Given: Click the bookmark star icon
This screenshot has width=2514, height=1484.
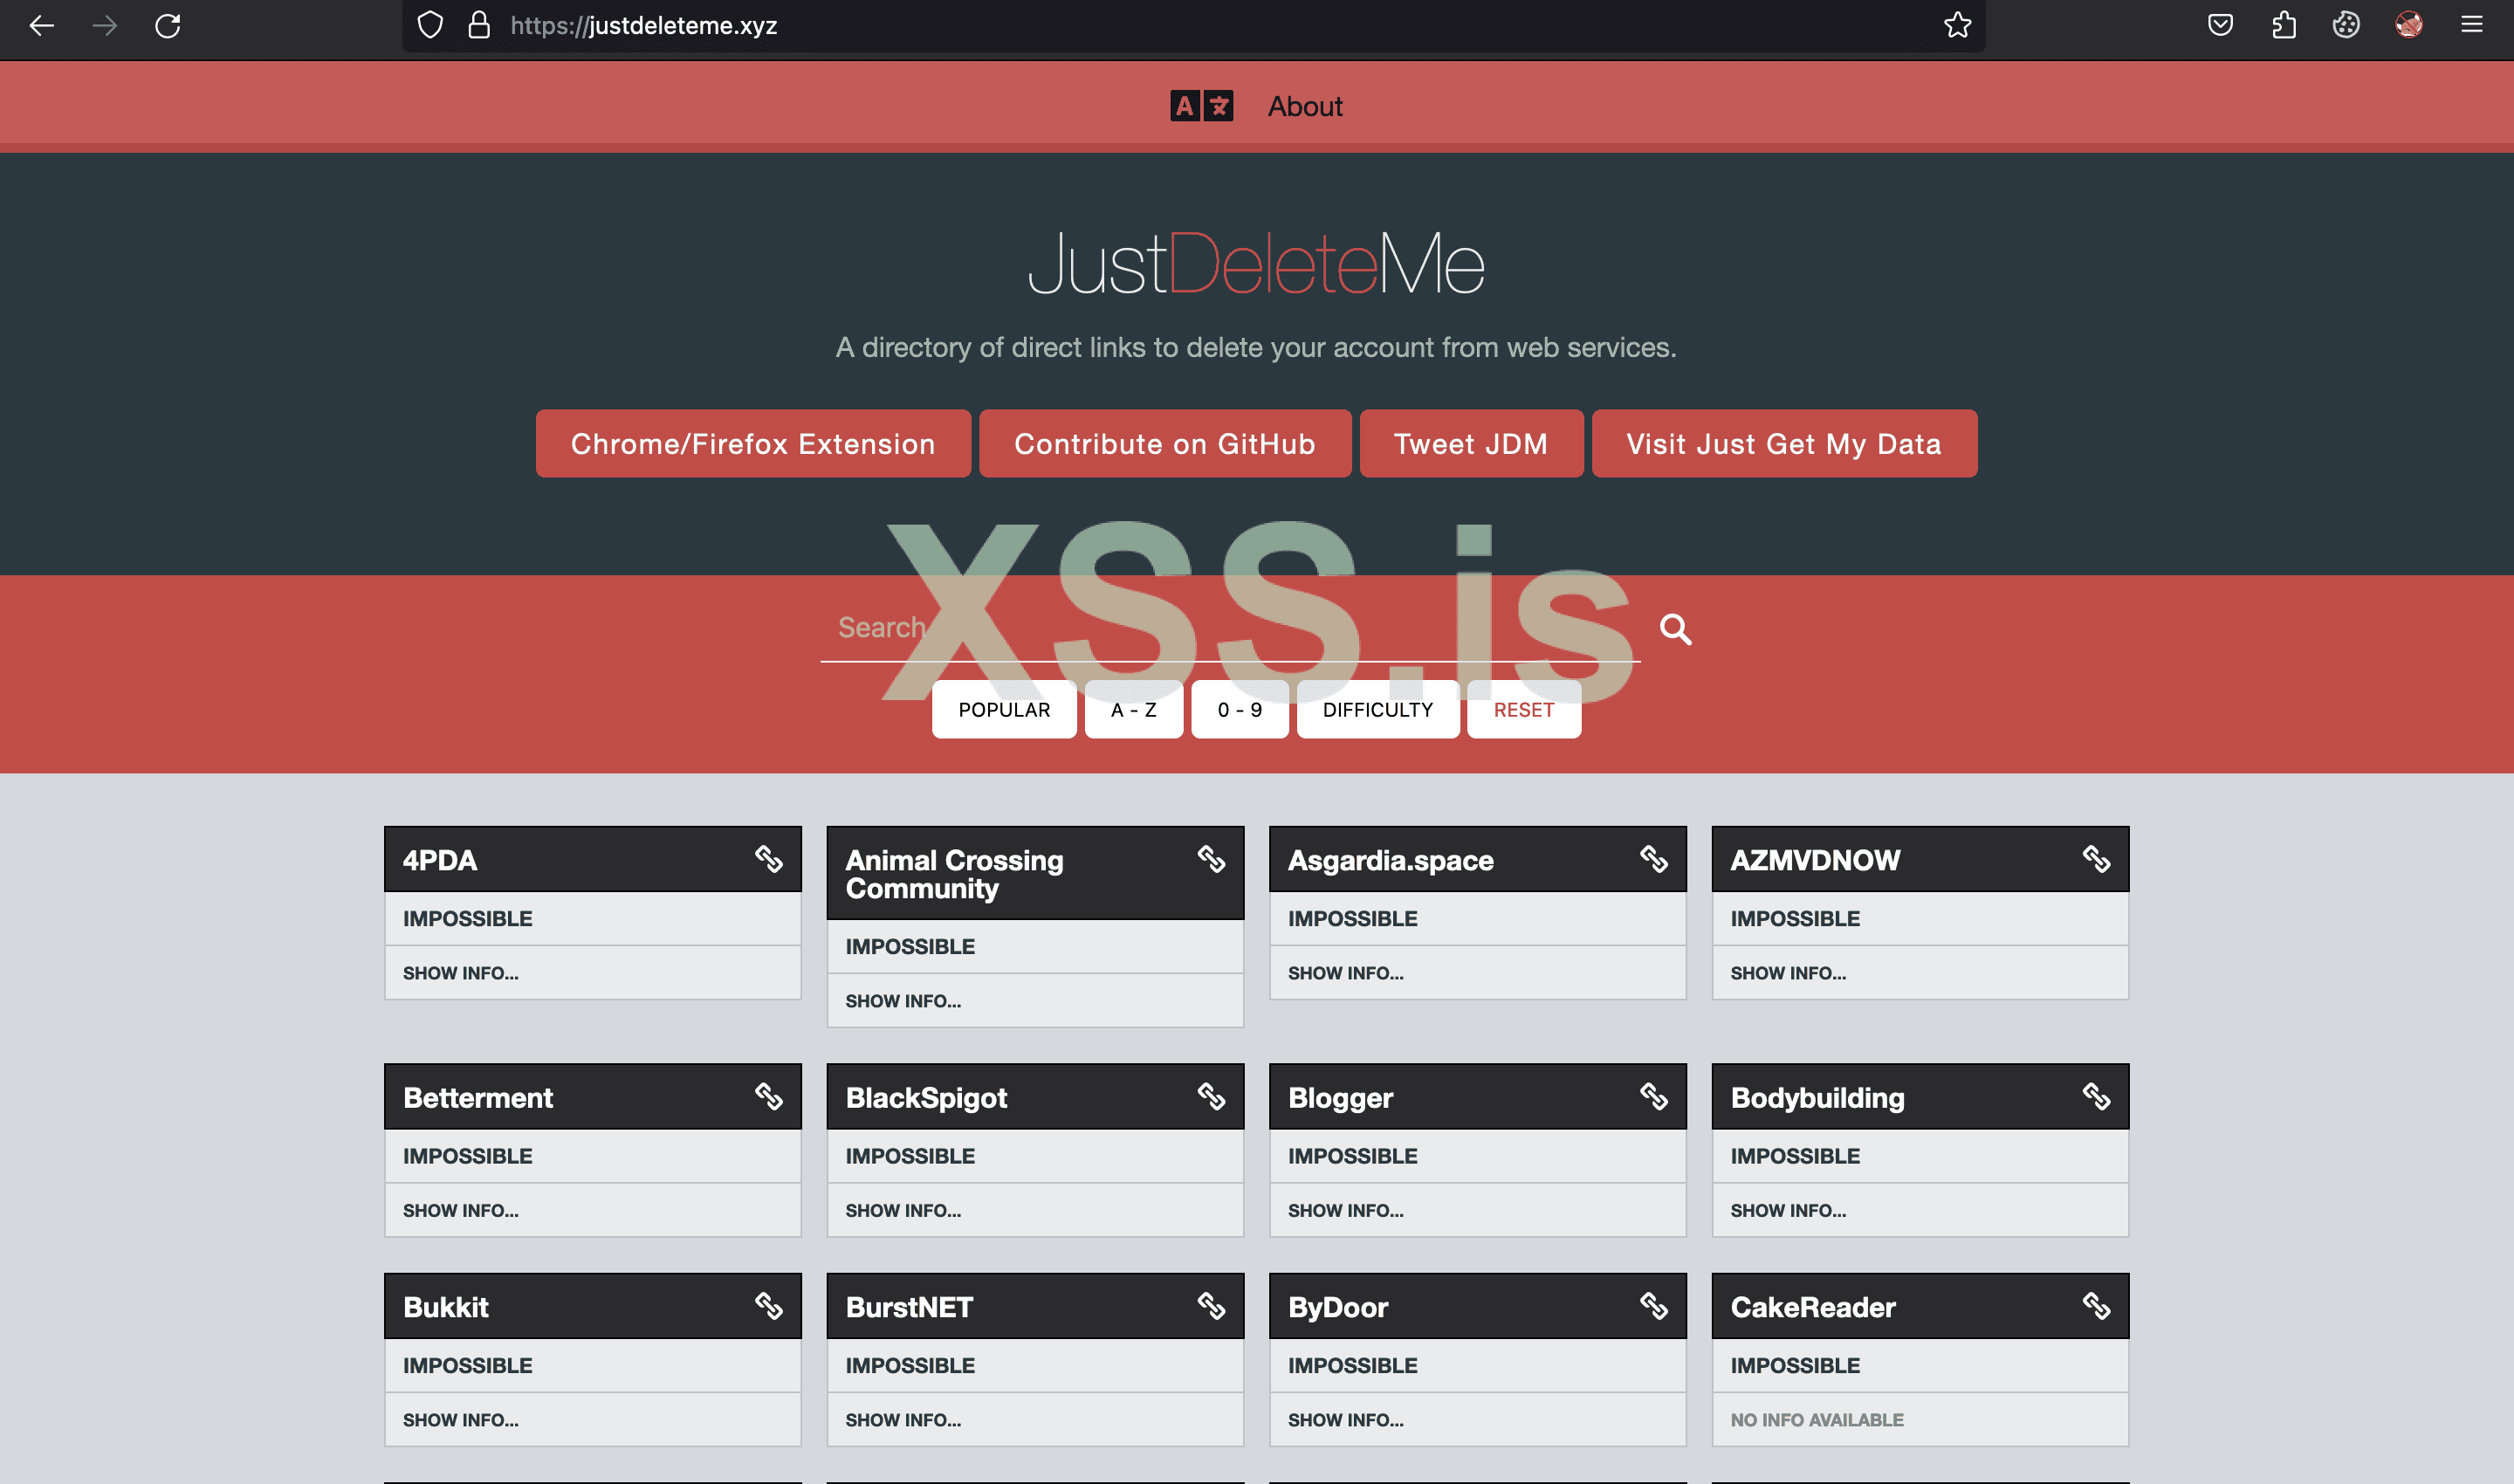Looking at the screenshot, I should click(1956, 25).
